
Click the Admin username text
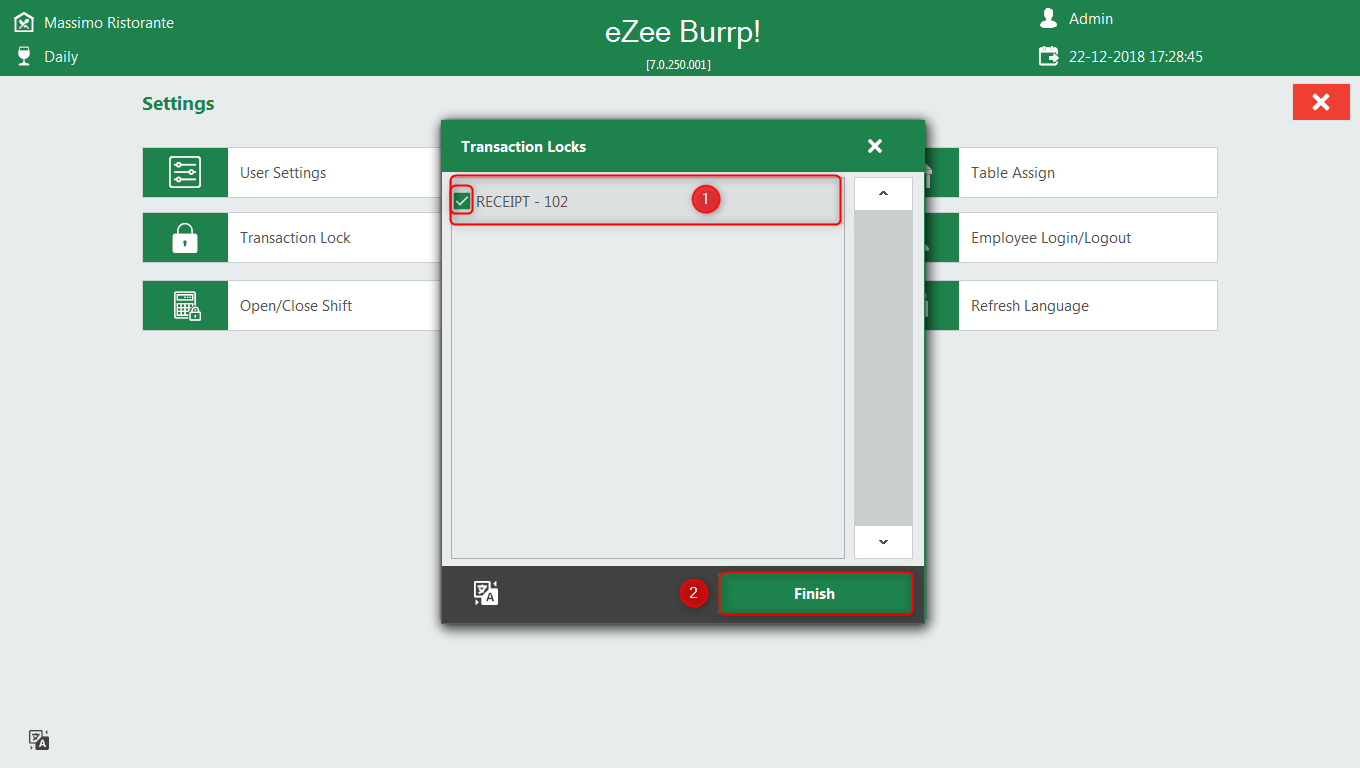1091,19
